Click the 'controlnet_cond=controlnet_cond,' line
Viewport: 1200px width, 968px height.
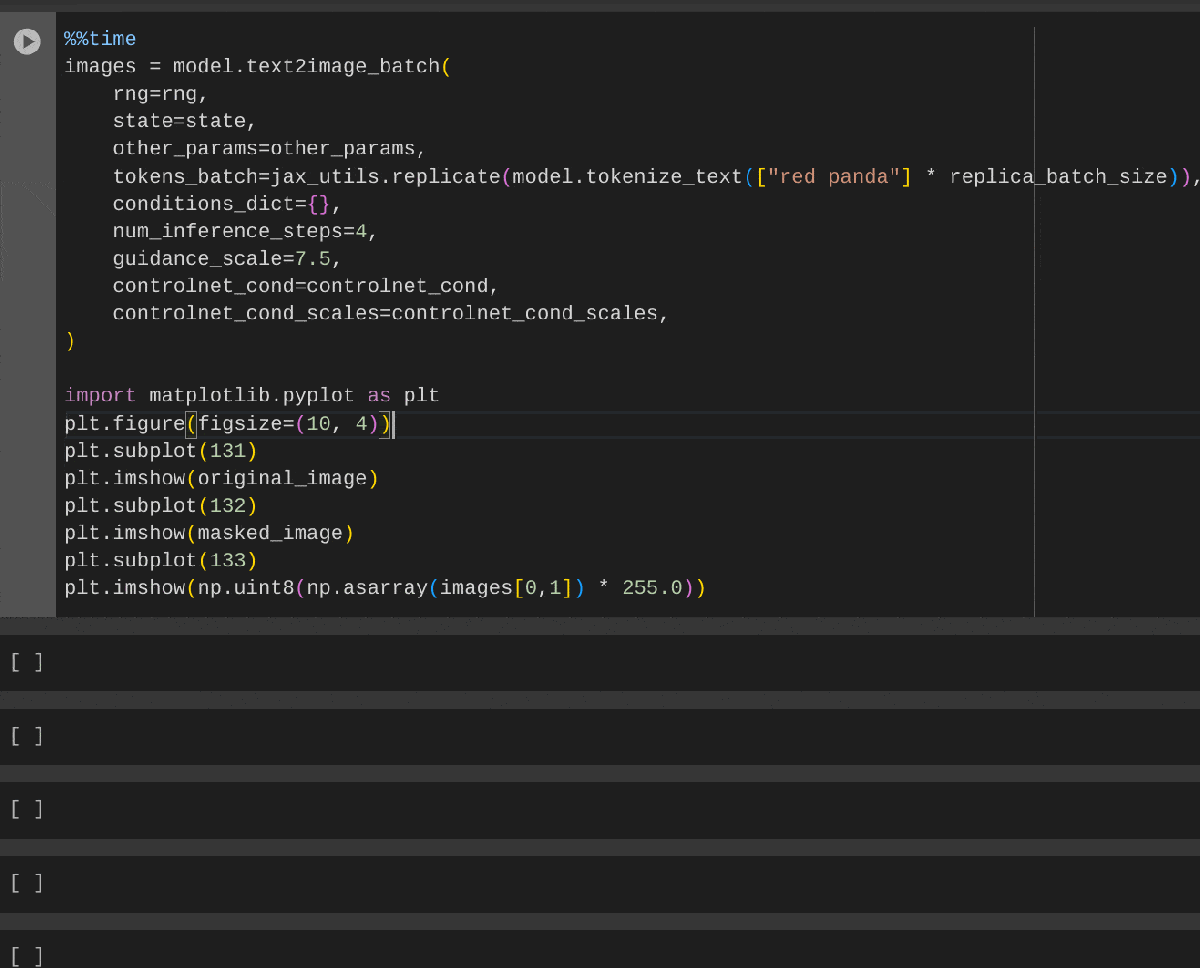[305, 286]
